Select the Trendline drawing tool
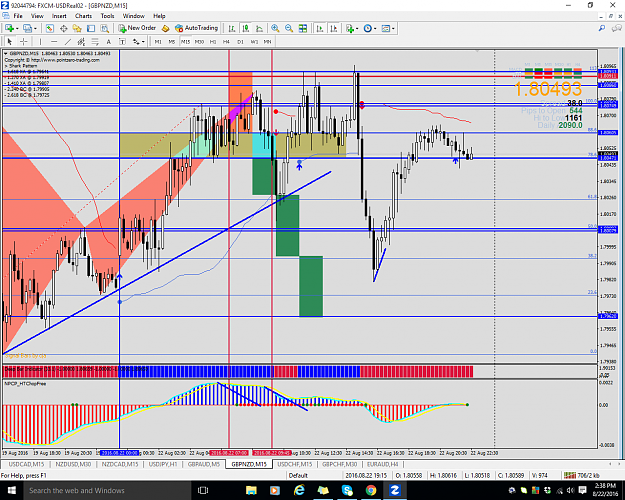This screenshot has height=500, width=625. coord(68,41)
